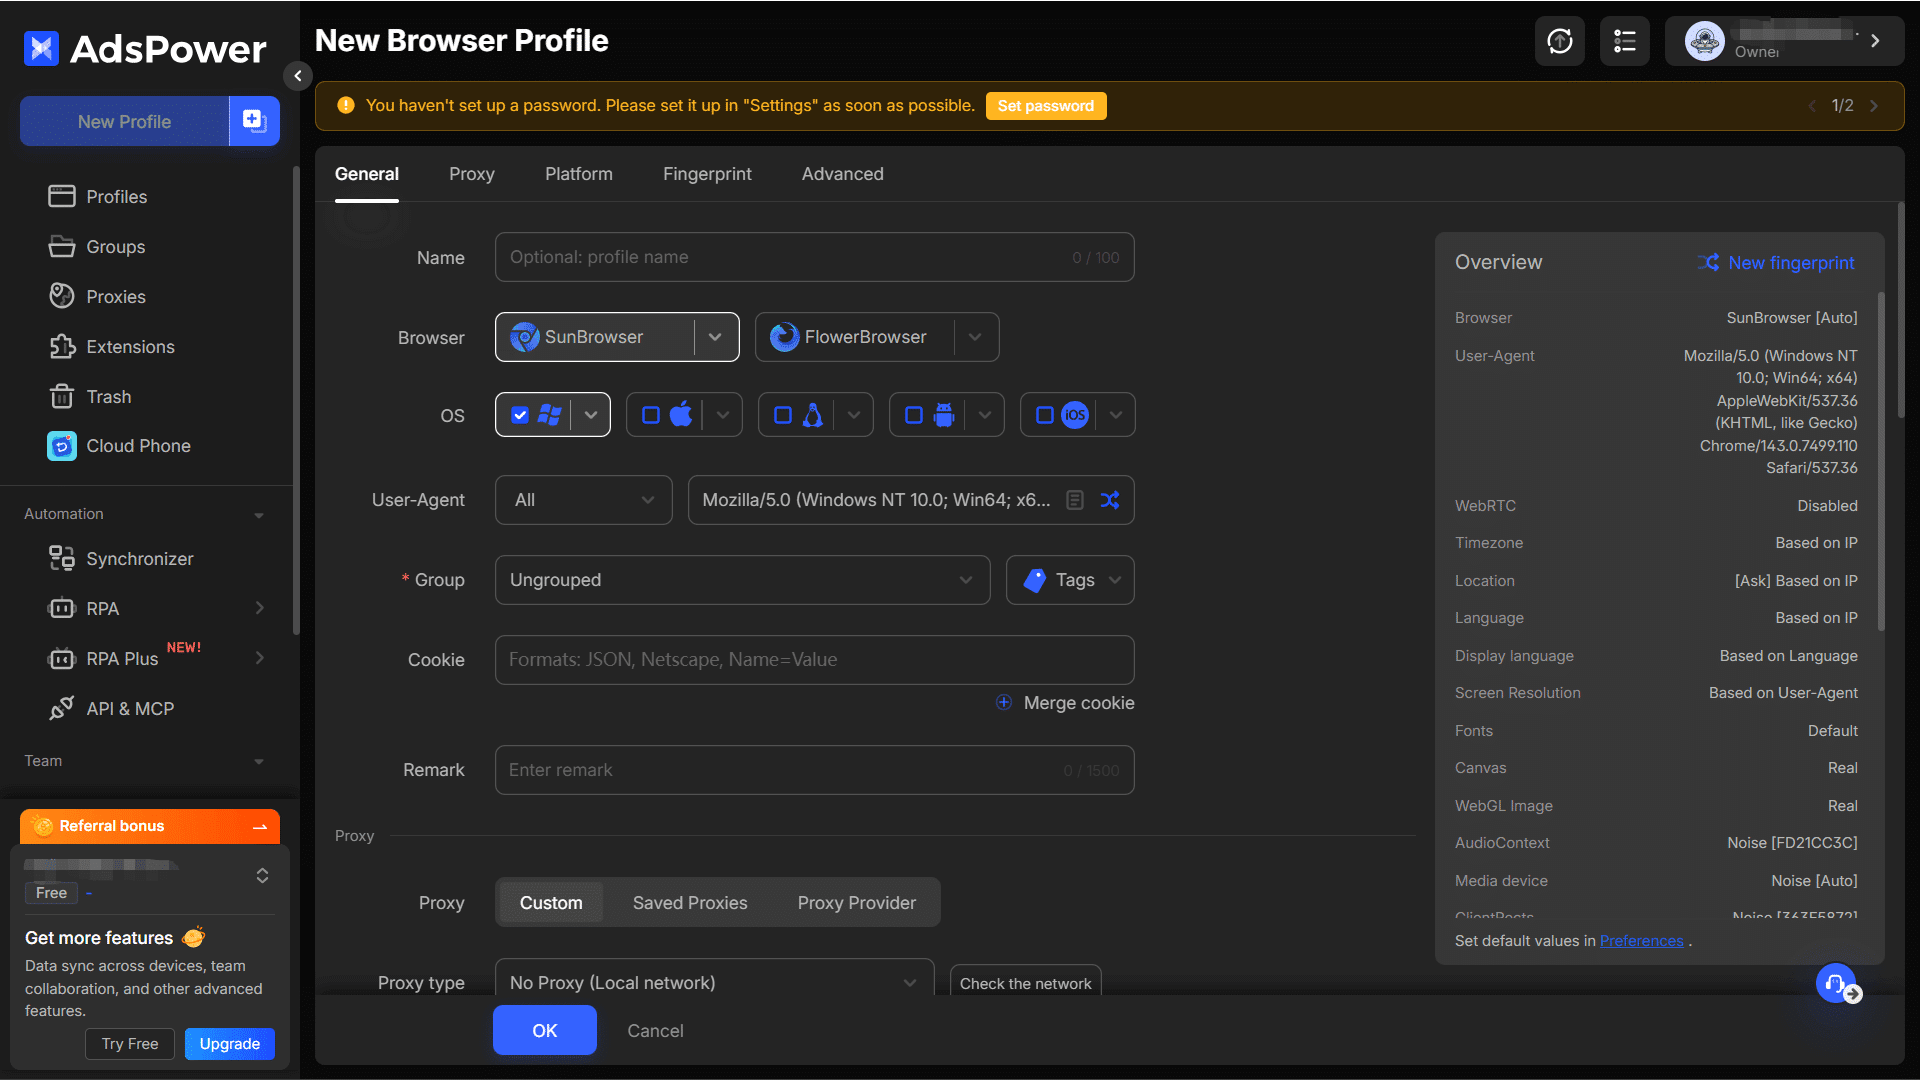Screen dimensions: 1920x1080
Task: Switch to the Advanced tab
Action: click(843, 174)
